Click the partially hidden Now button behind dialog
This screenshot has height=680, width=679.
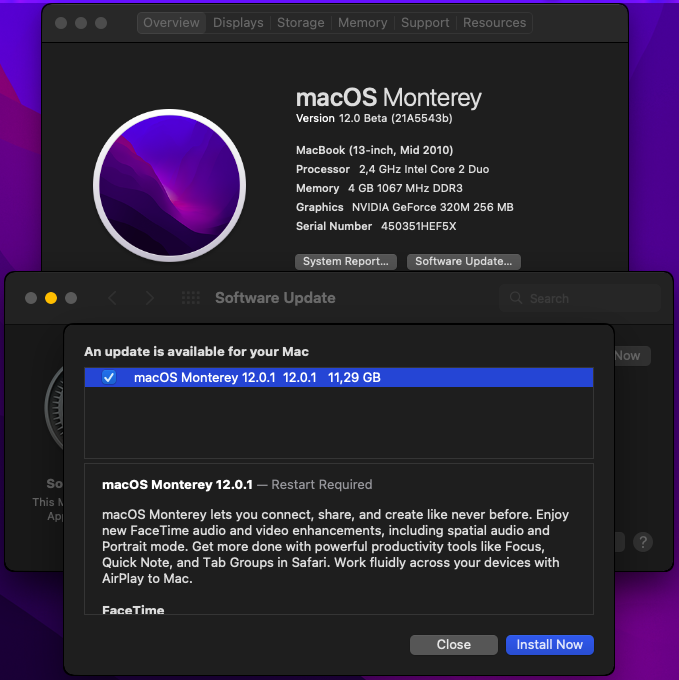tap(632, 356)
